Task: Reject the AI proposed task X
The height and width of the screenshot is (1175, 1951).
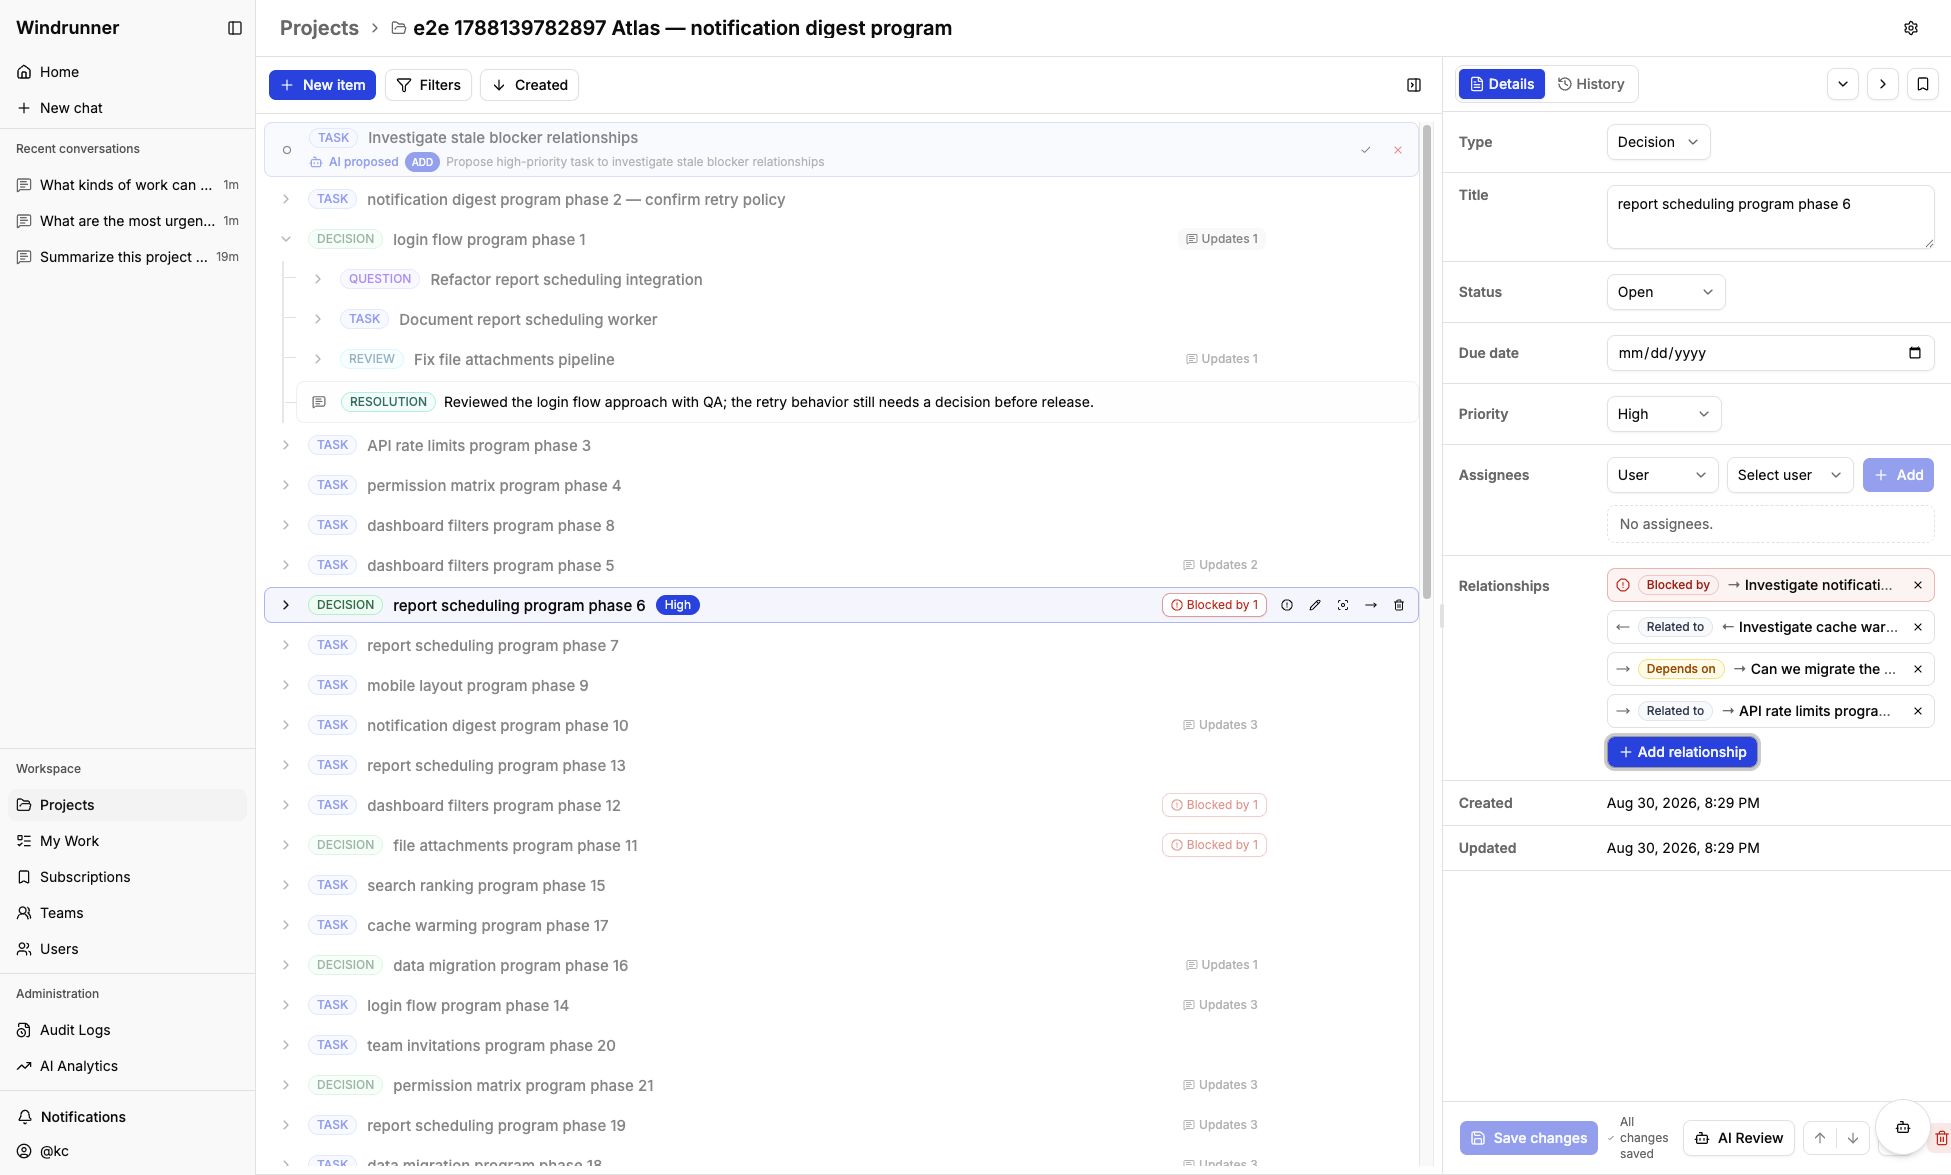Action: pyautogui.click(x=1398, y=150)
